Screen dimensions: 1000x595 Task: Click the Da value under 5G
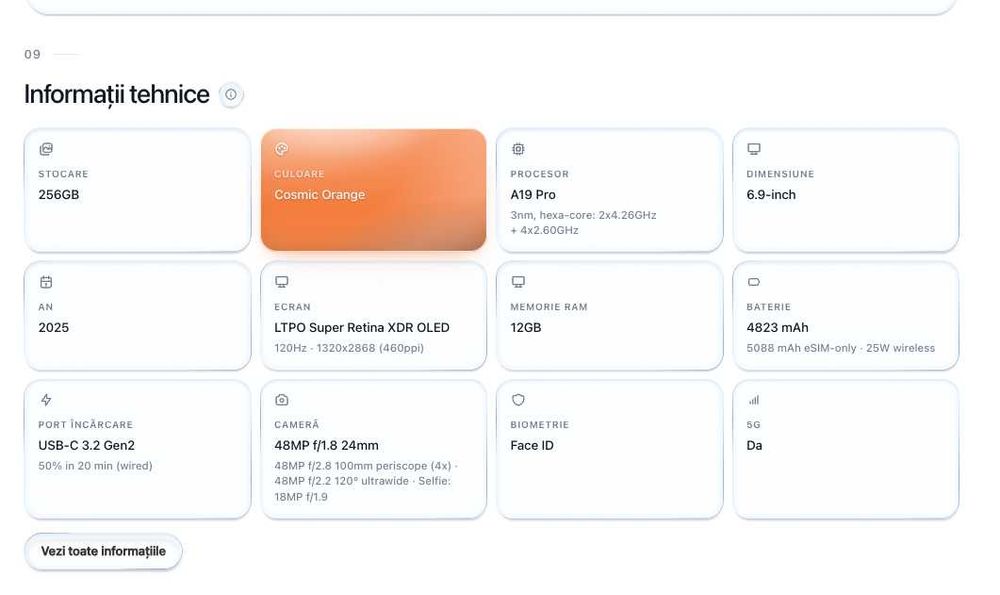pyautogui.click(x=754, y=446)
